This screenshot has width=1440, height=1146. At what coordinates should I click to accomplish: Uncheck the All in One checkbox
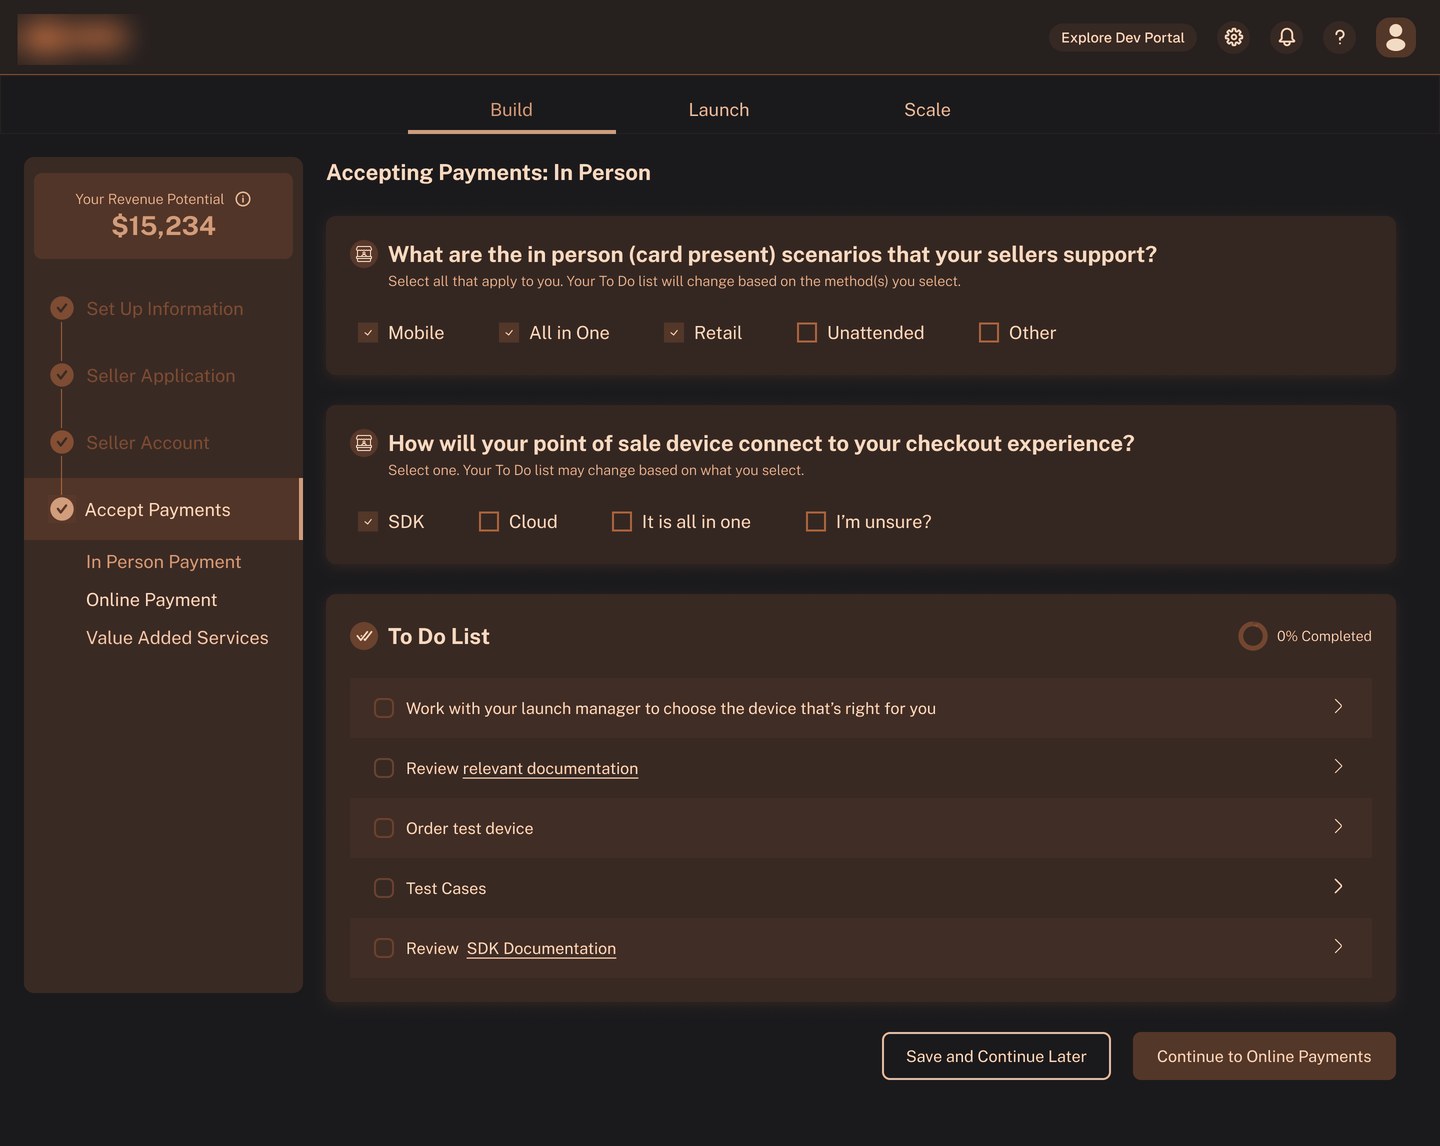coord(509,332)
